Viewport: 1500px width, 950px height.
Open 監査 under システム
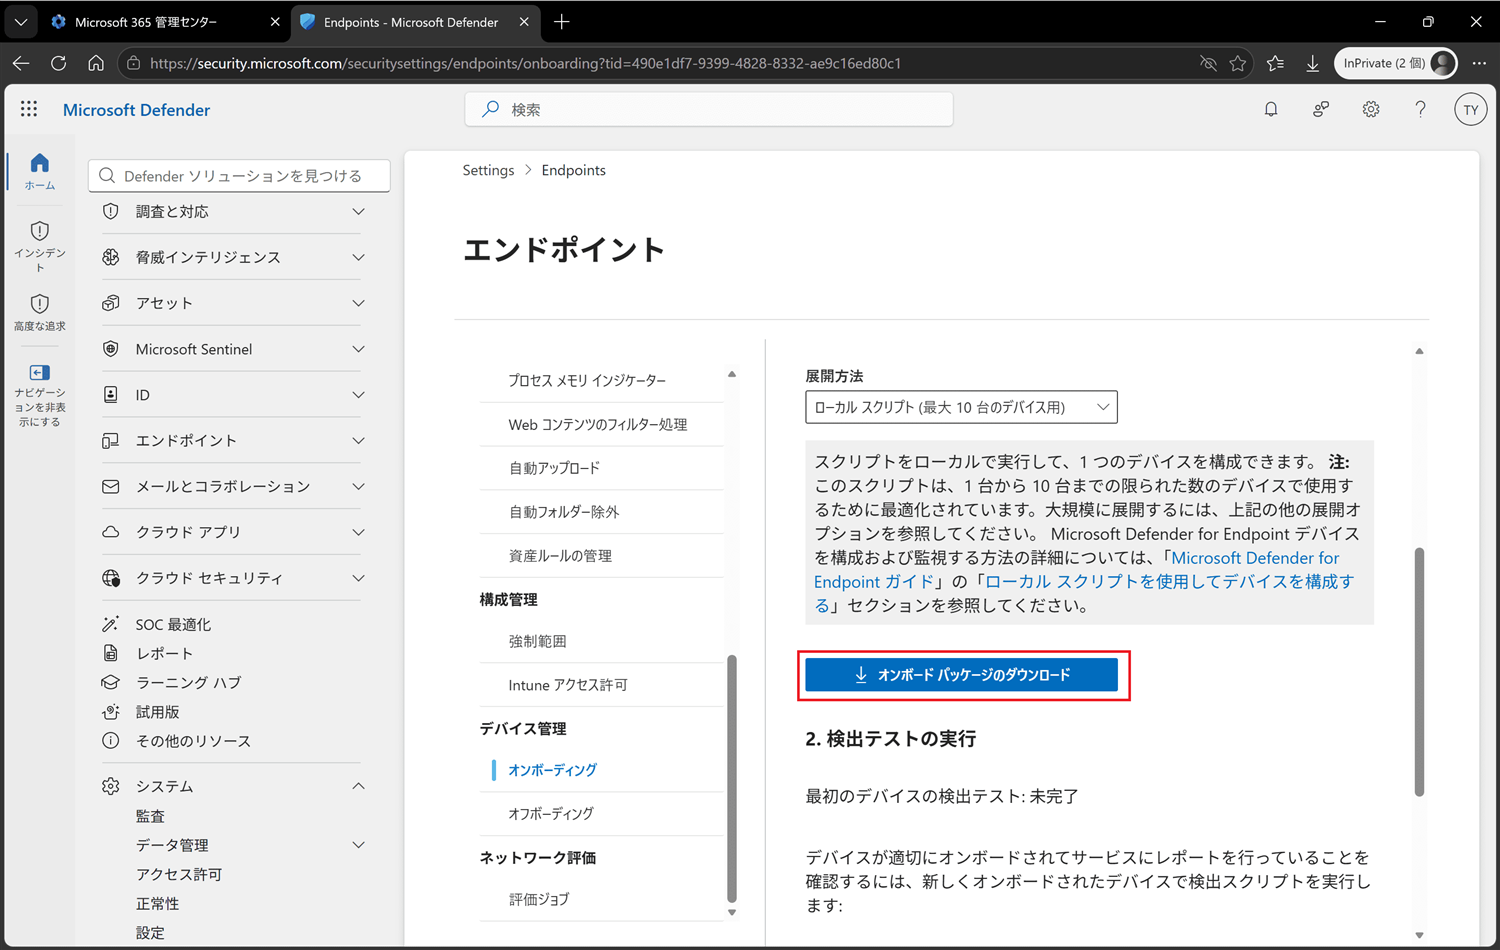tap(150, 816)
